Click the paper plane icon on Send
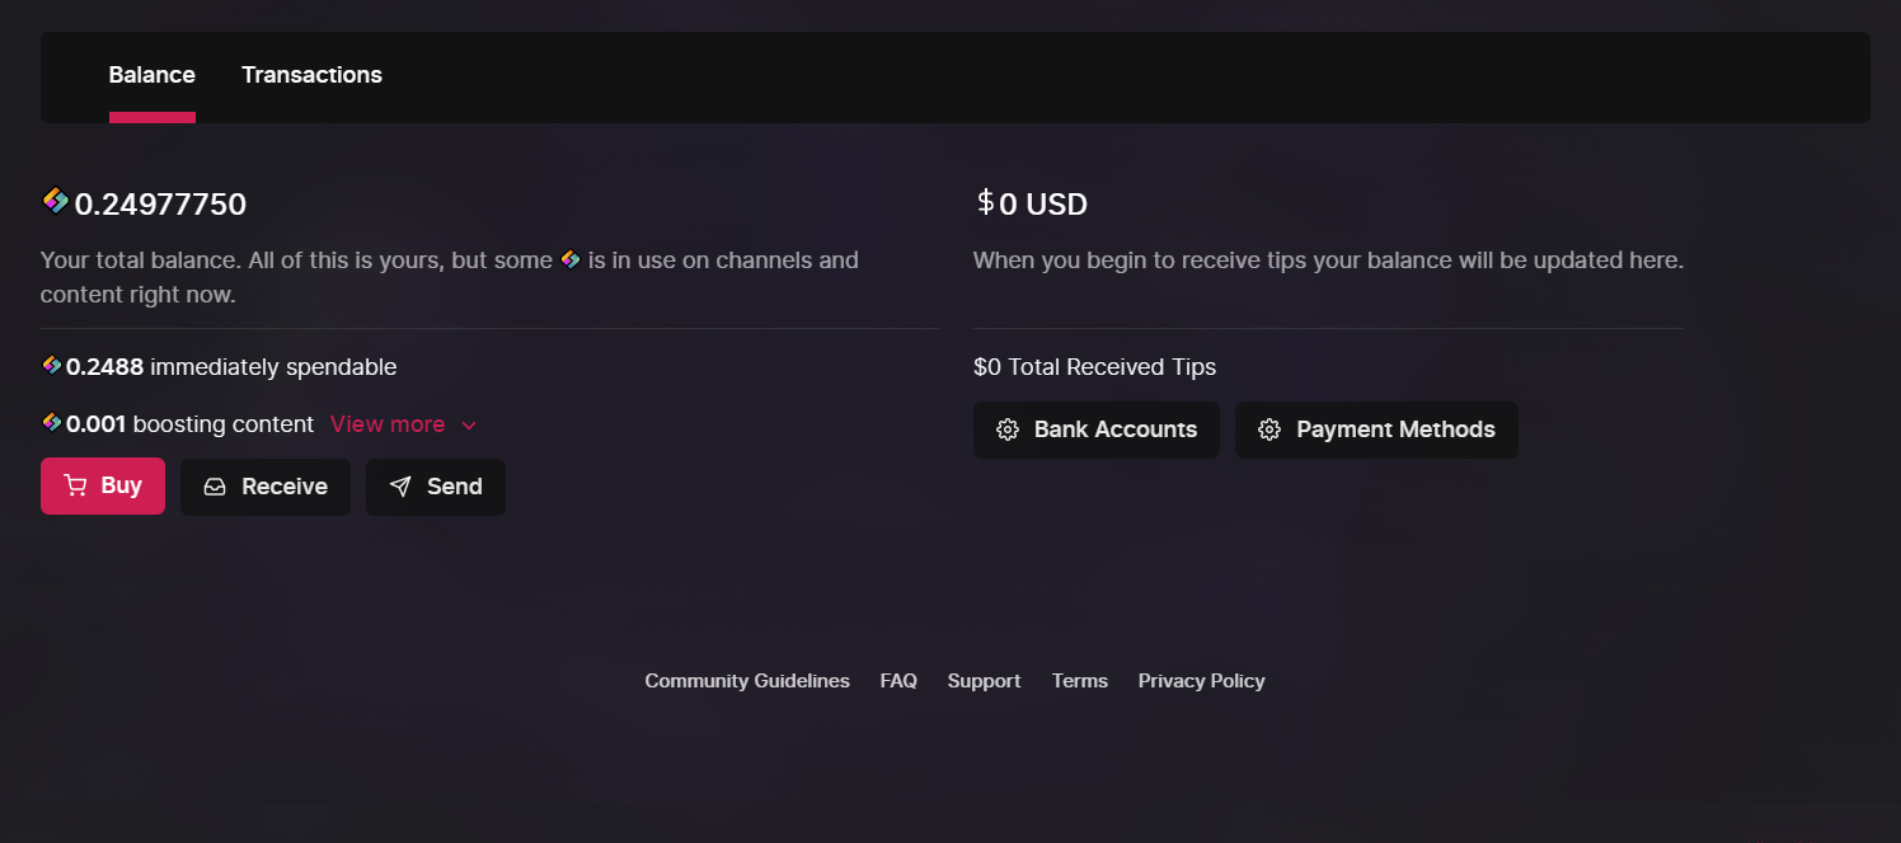The width and height of the screenshot is (1901, 843). click(x=400, y=487)
